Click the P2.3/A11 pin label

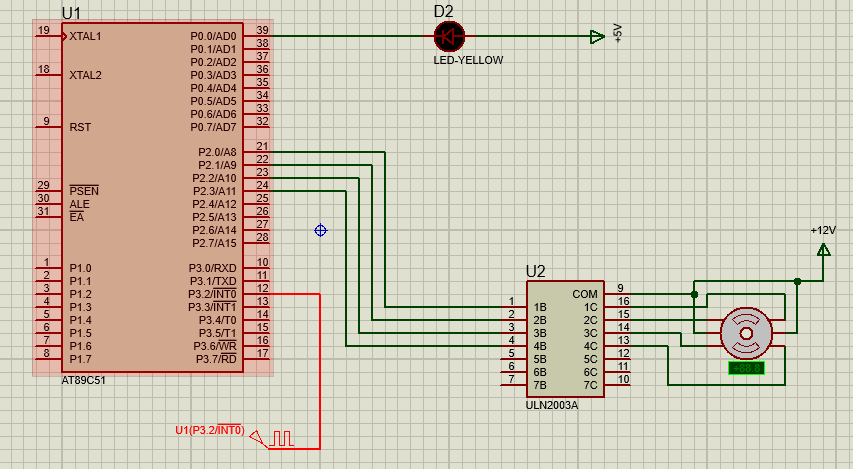tap(214, 192)
